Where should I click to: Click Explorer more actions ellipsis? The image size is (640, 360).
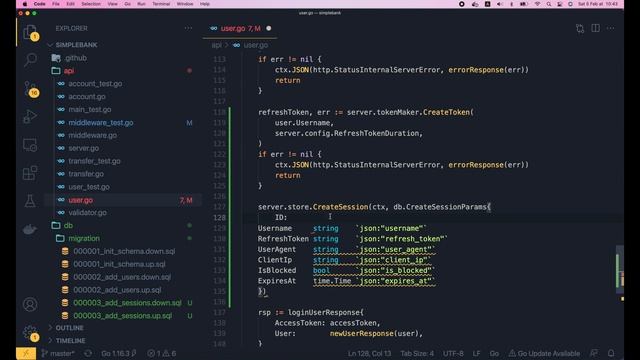(x=188, y=28)
